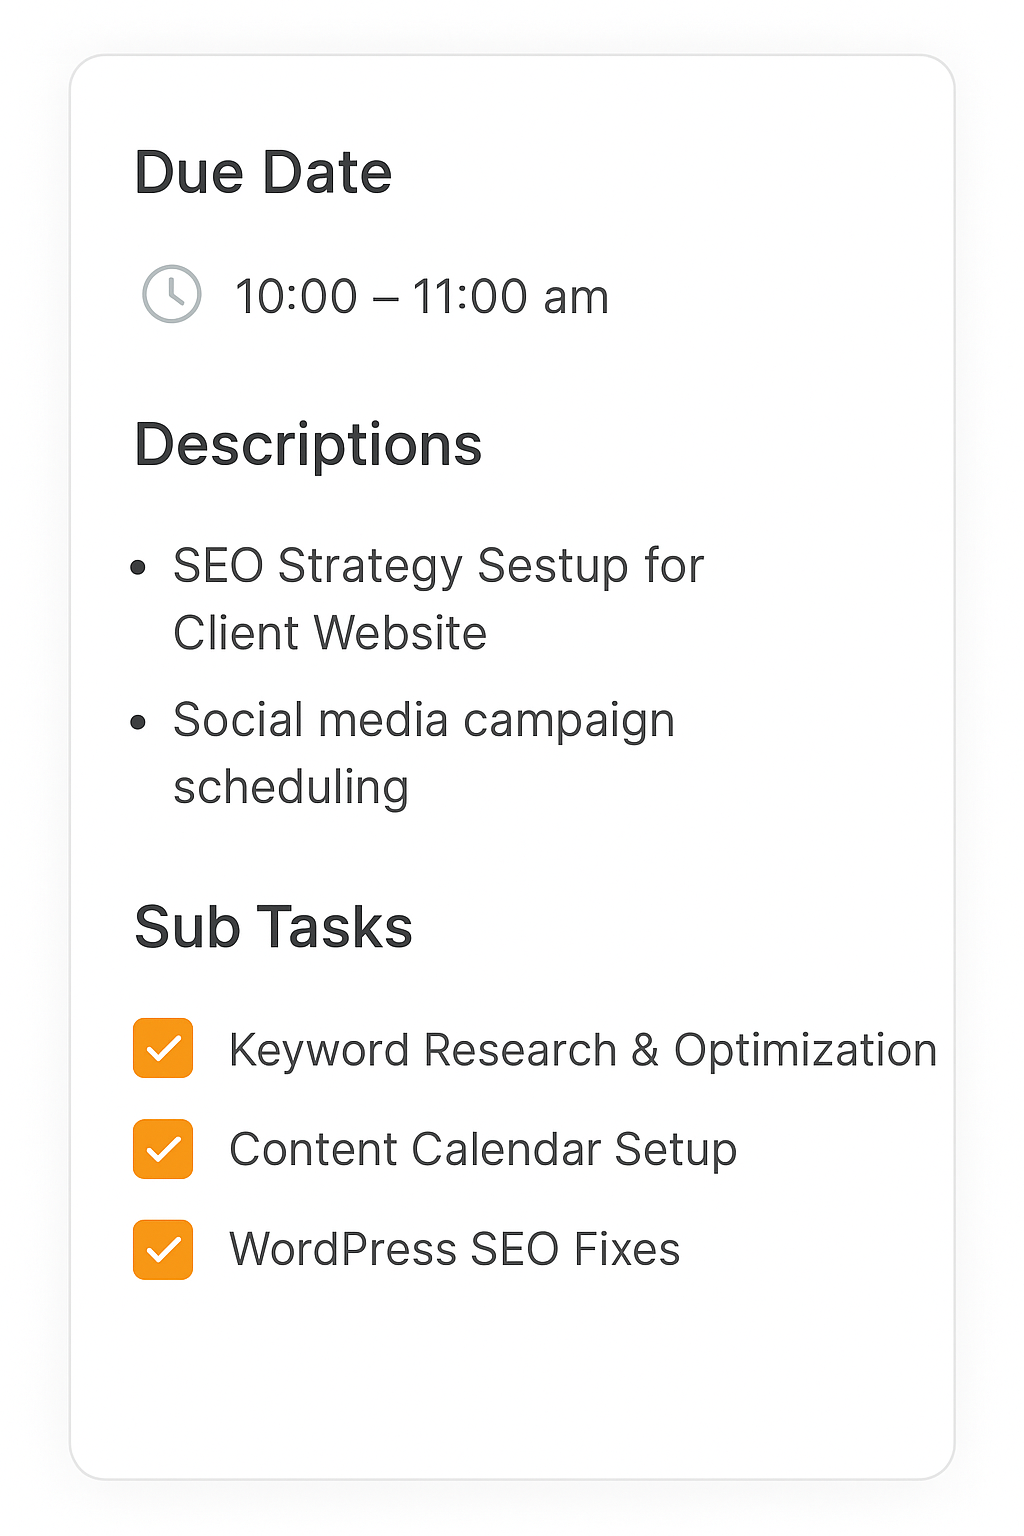Select the 'SEO Strategy Sestup for' text line
Viewport: 1024px width, 1536px height.
(x=438, y=566)
